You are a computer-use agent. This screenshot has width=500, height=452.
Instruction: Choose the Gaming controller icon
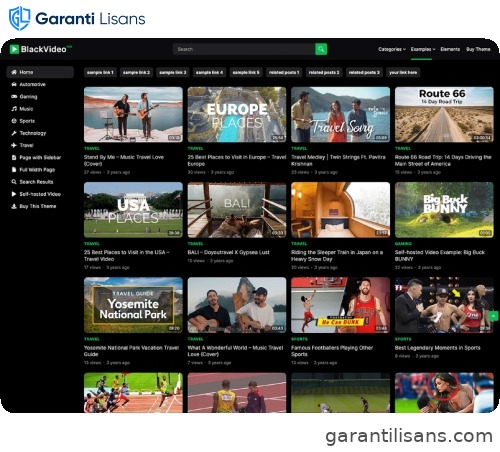pyautogui.click(x=14, y=97)
